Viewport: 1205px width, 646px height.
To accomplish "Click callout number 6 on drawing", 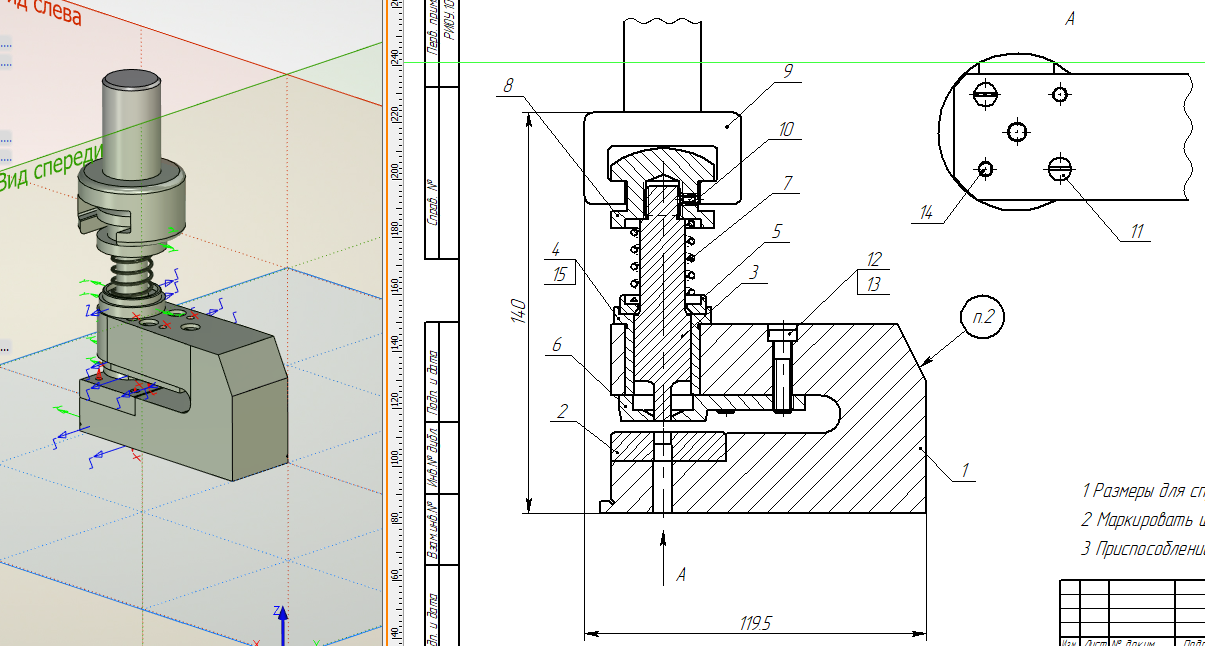I will coord(556,345).
